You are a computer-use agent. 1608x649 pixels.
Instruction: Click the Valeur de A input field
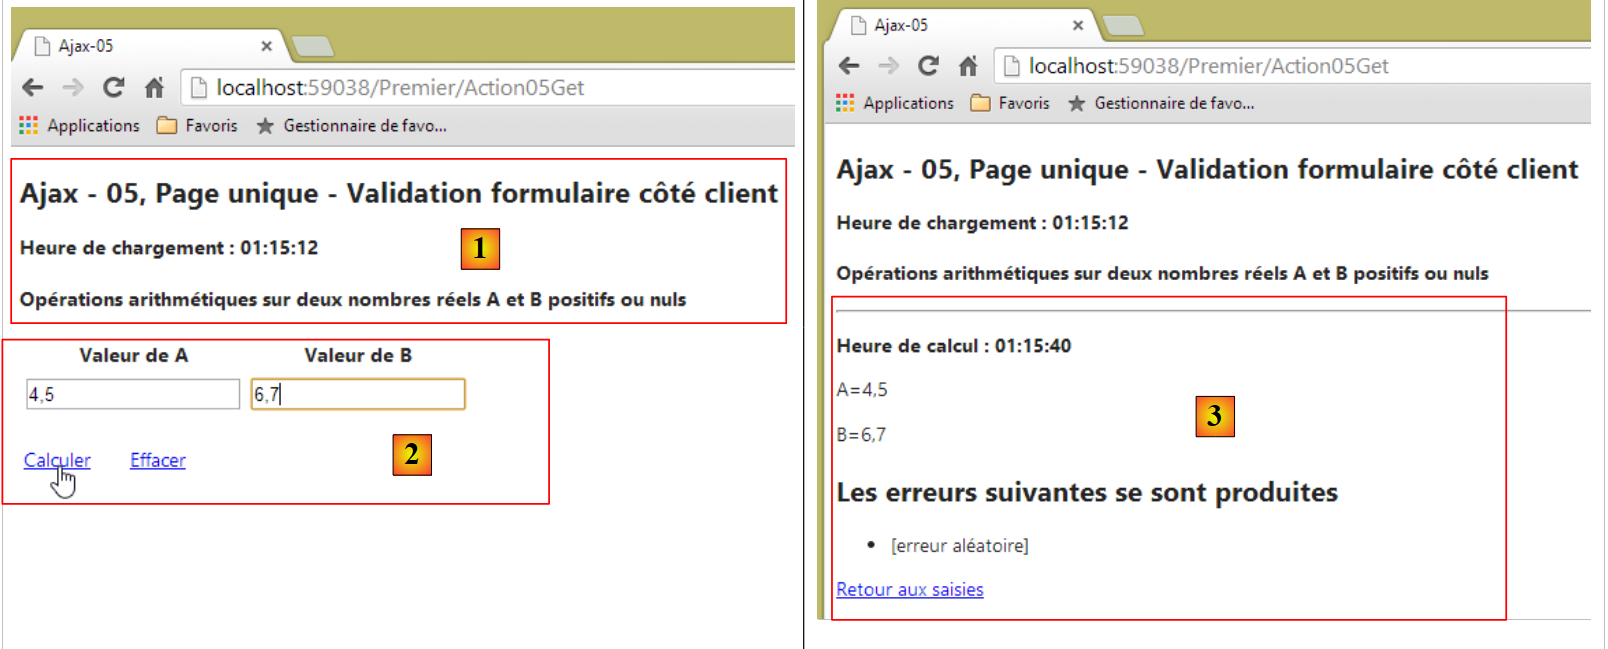click(133, 394)
